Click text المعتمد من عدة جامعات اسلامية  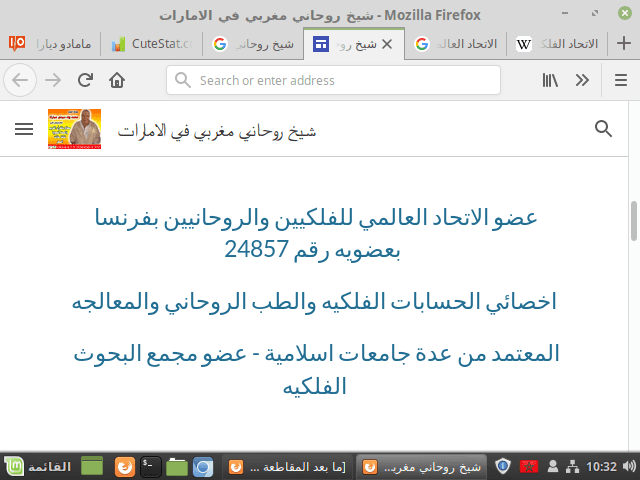(412, 353)
